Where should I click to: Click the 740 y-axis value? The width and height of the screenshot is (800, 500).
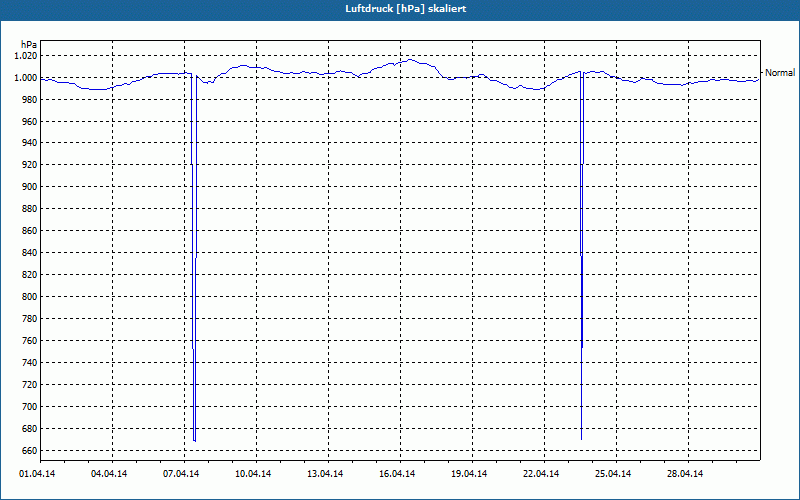point(30,363)
